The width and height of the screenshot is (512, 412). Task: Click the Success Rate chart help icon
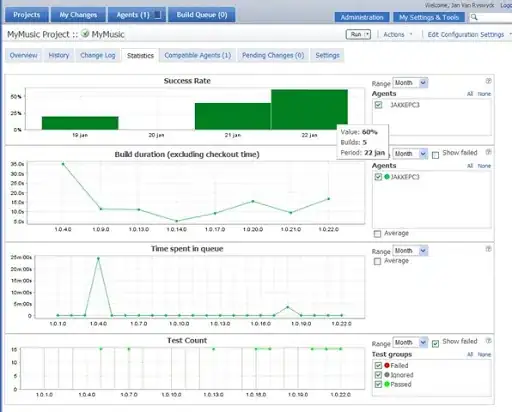[488, 81]
